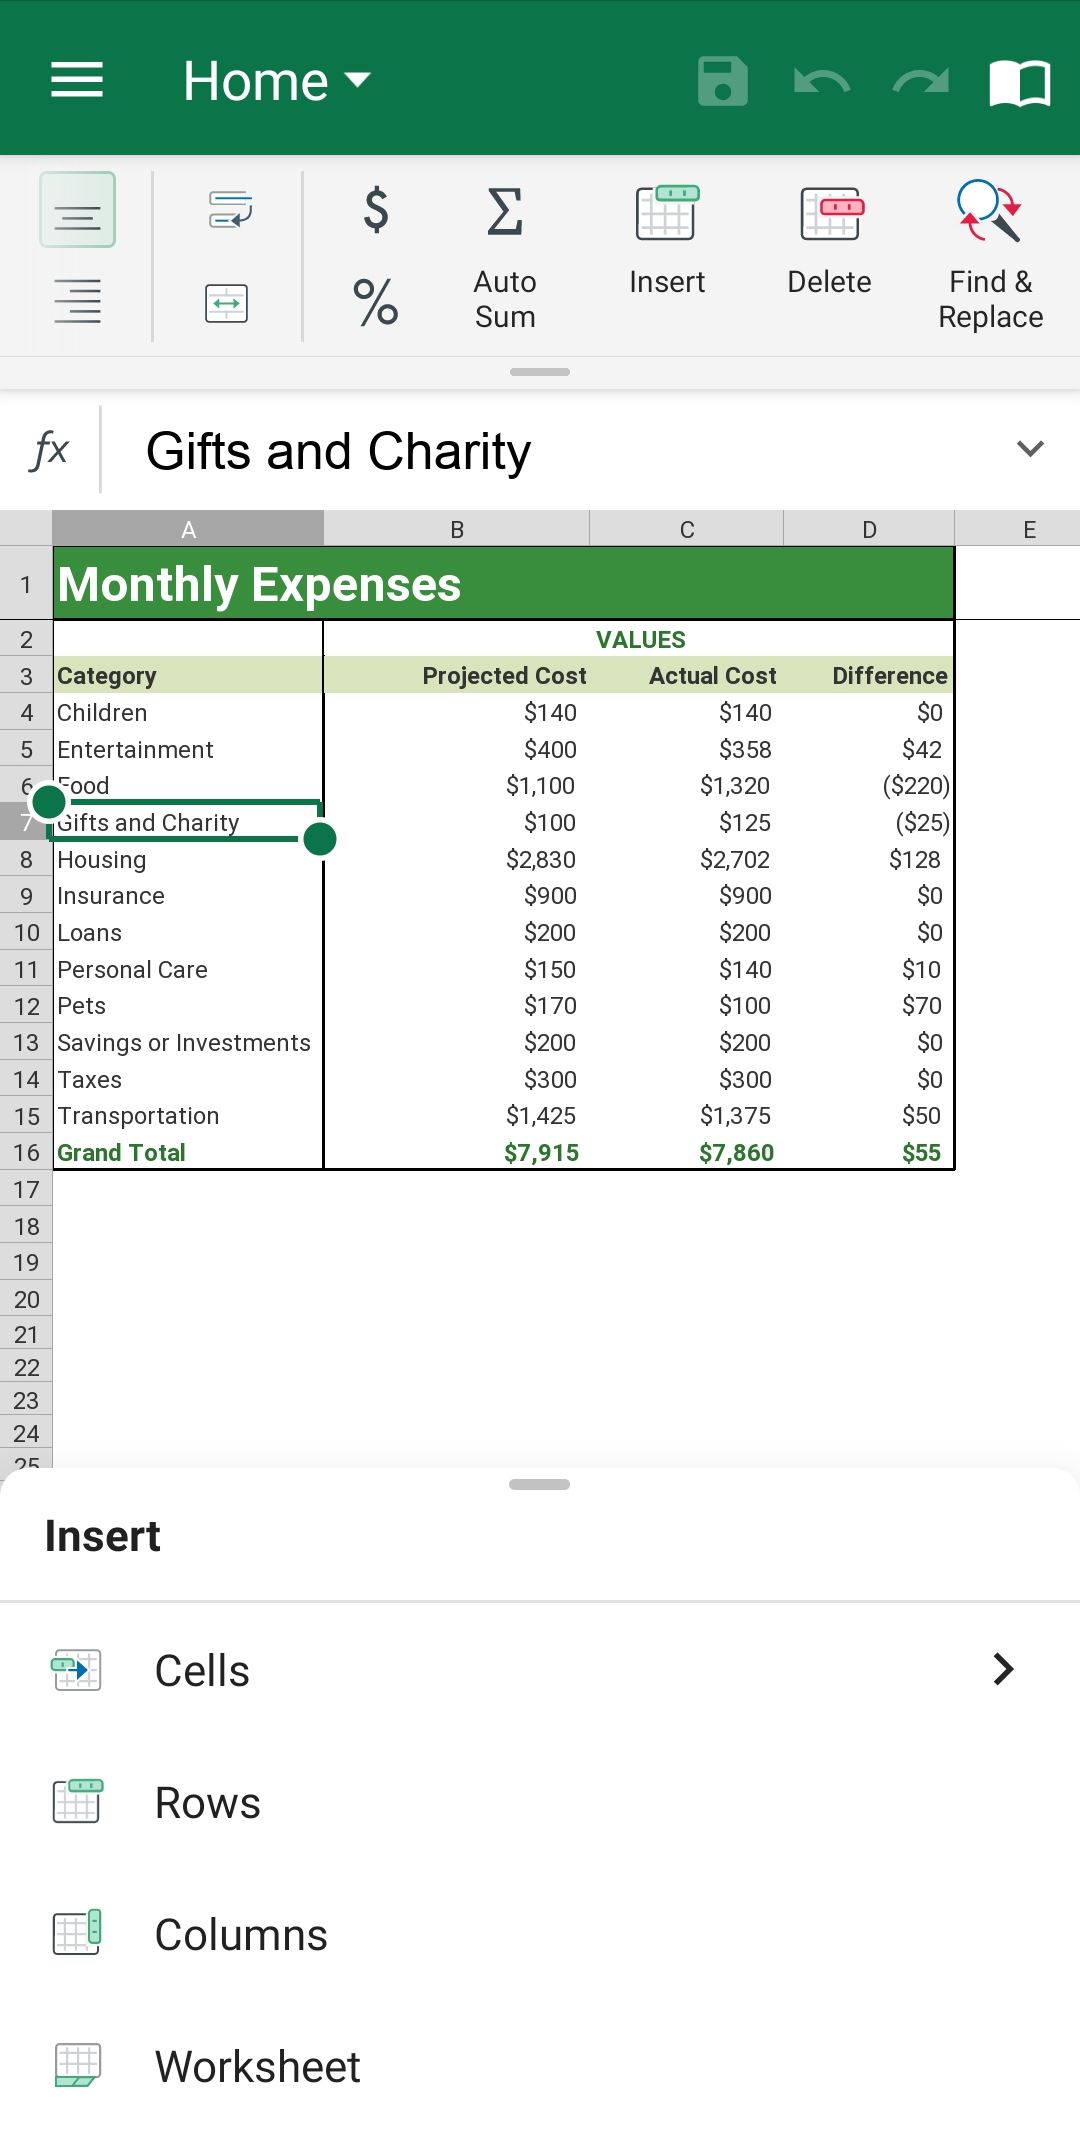This screenshot has width=1080, height=2130.
Task: Select the Difference header cell
Action: 869,676
